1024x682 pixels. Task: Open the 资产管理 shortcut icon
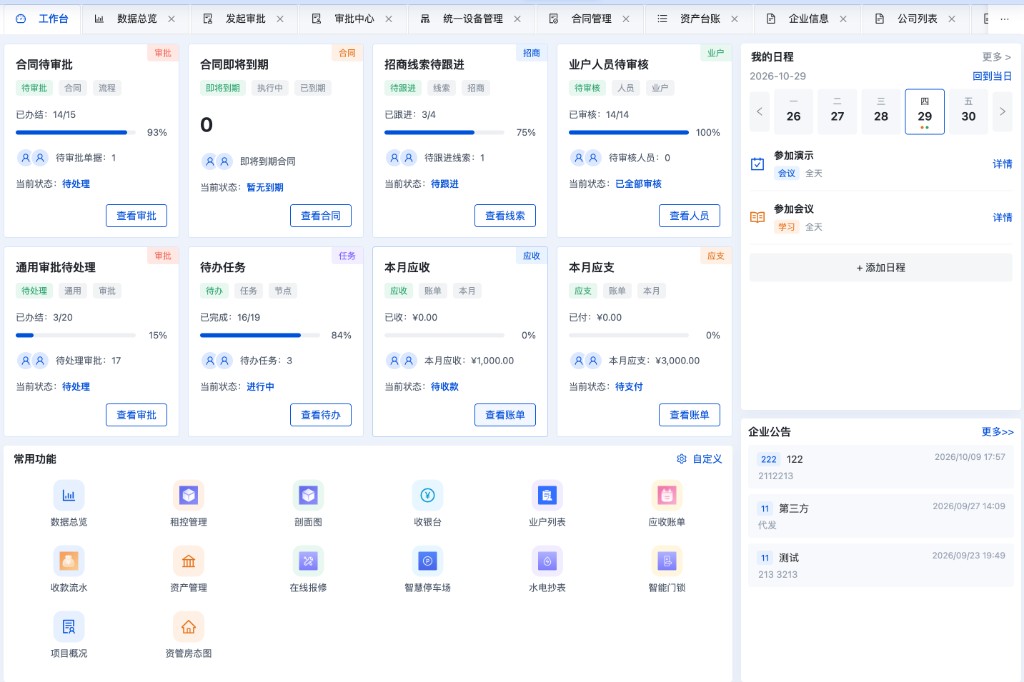188,560
